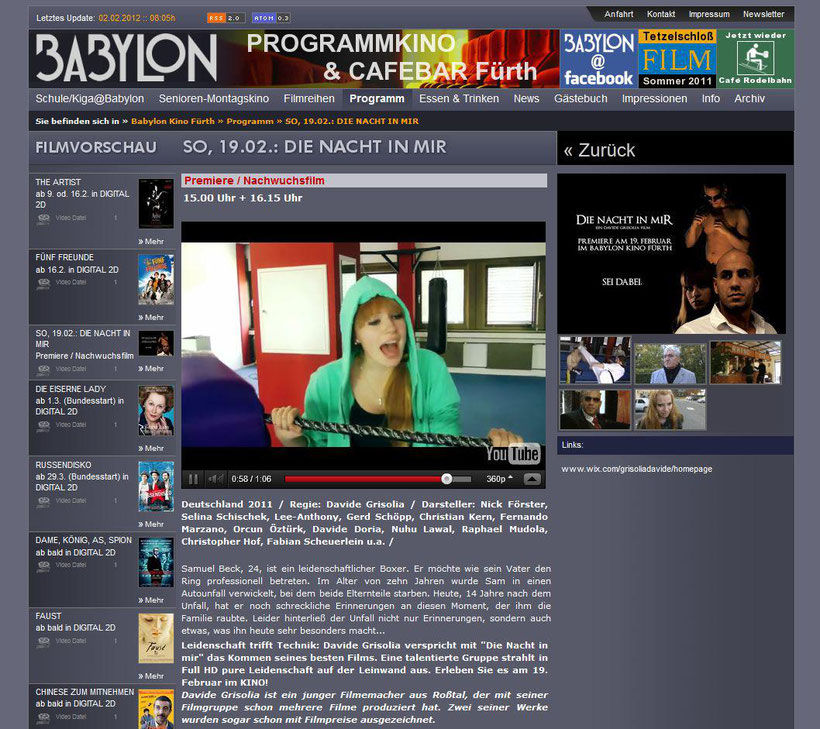The width and height of the screenshot is (820, 729).
Task: Expand Mehr for Die Eiserne Lady
Action: click(151, 449)
